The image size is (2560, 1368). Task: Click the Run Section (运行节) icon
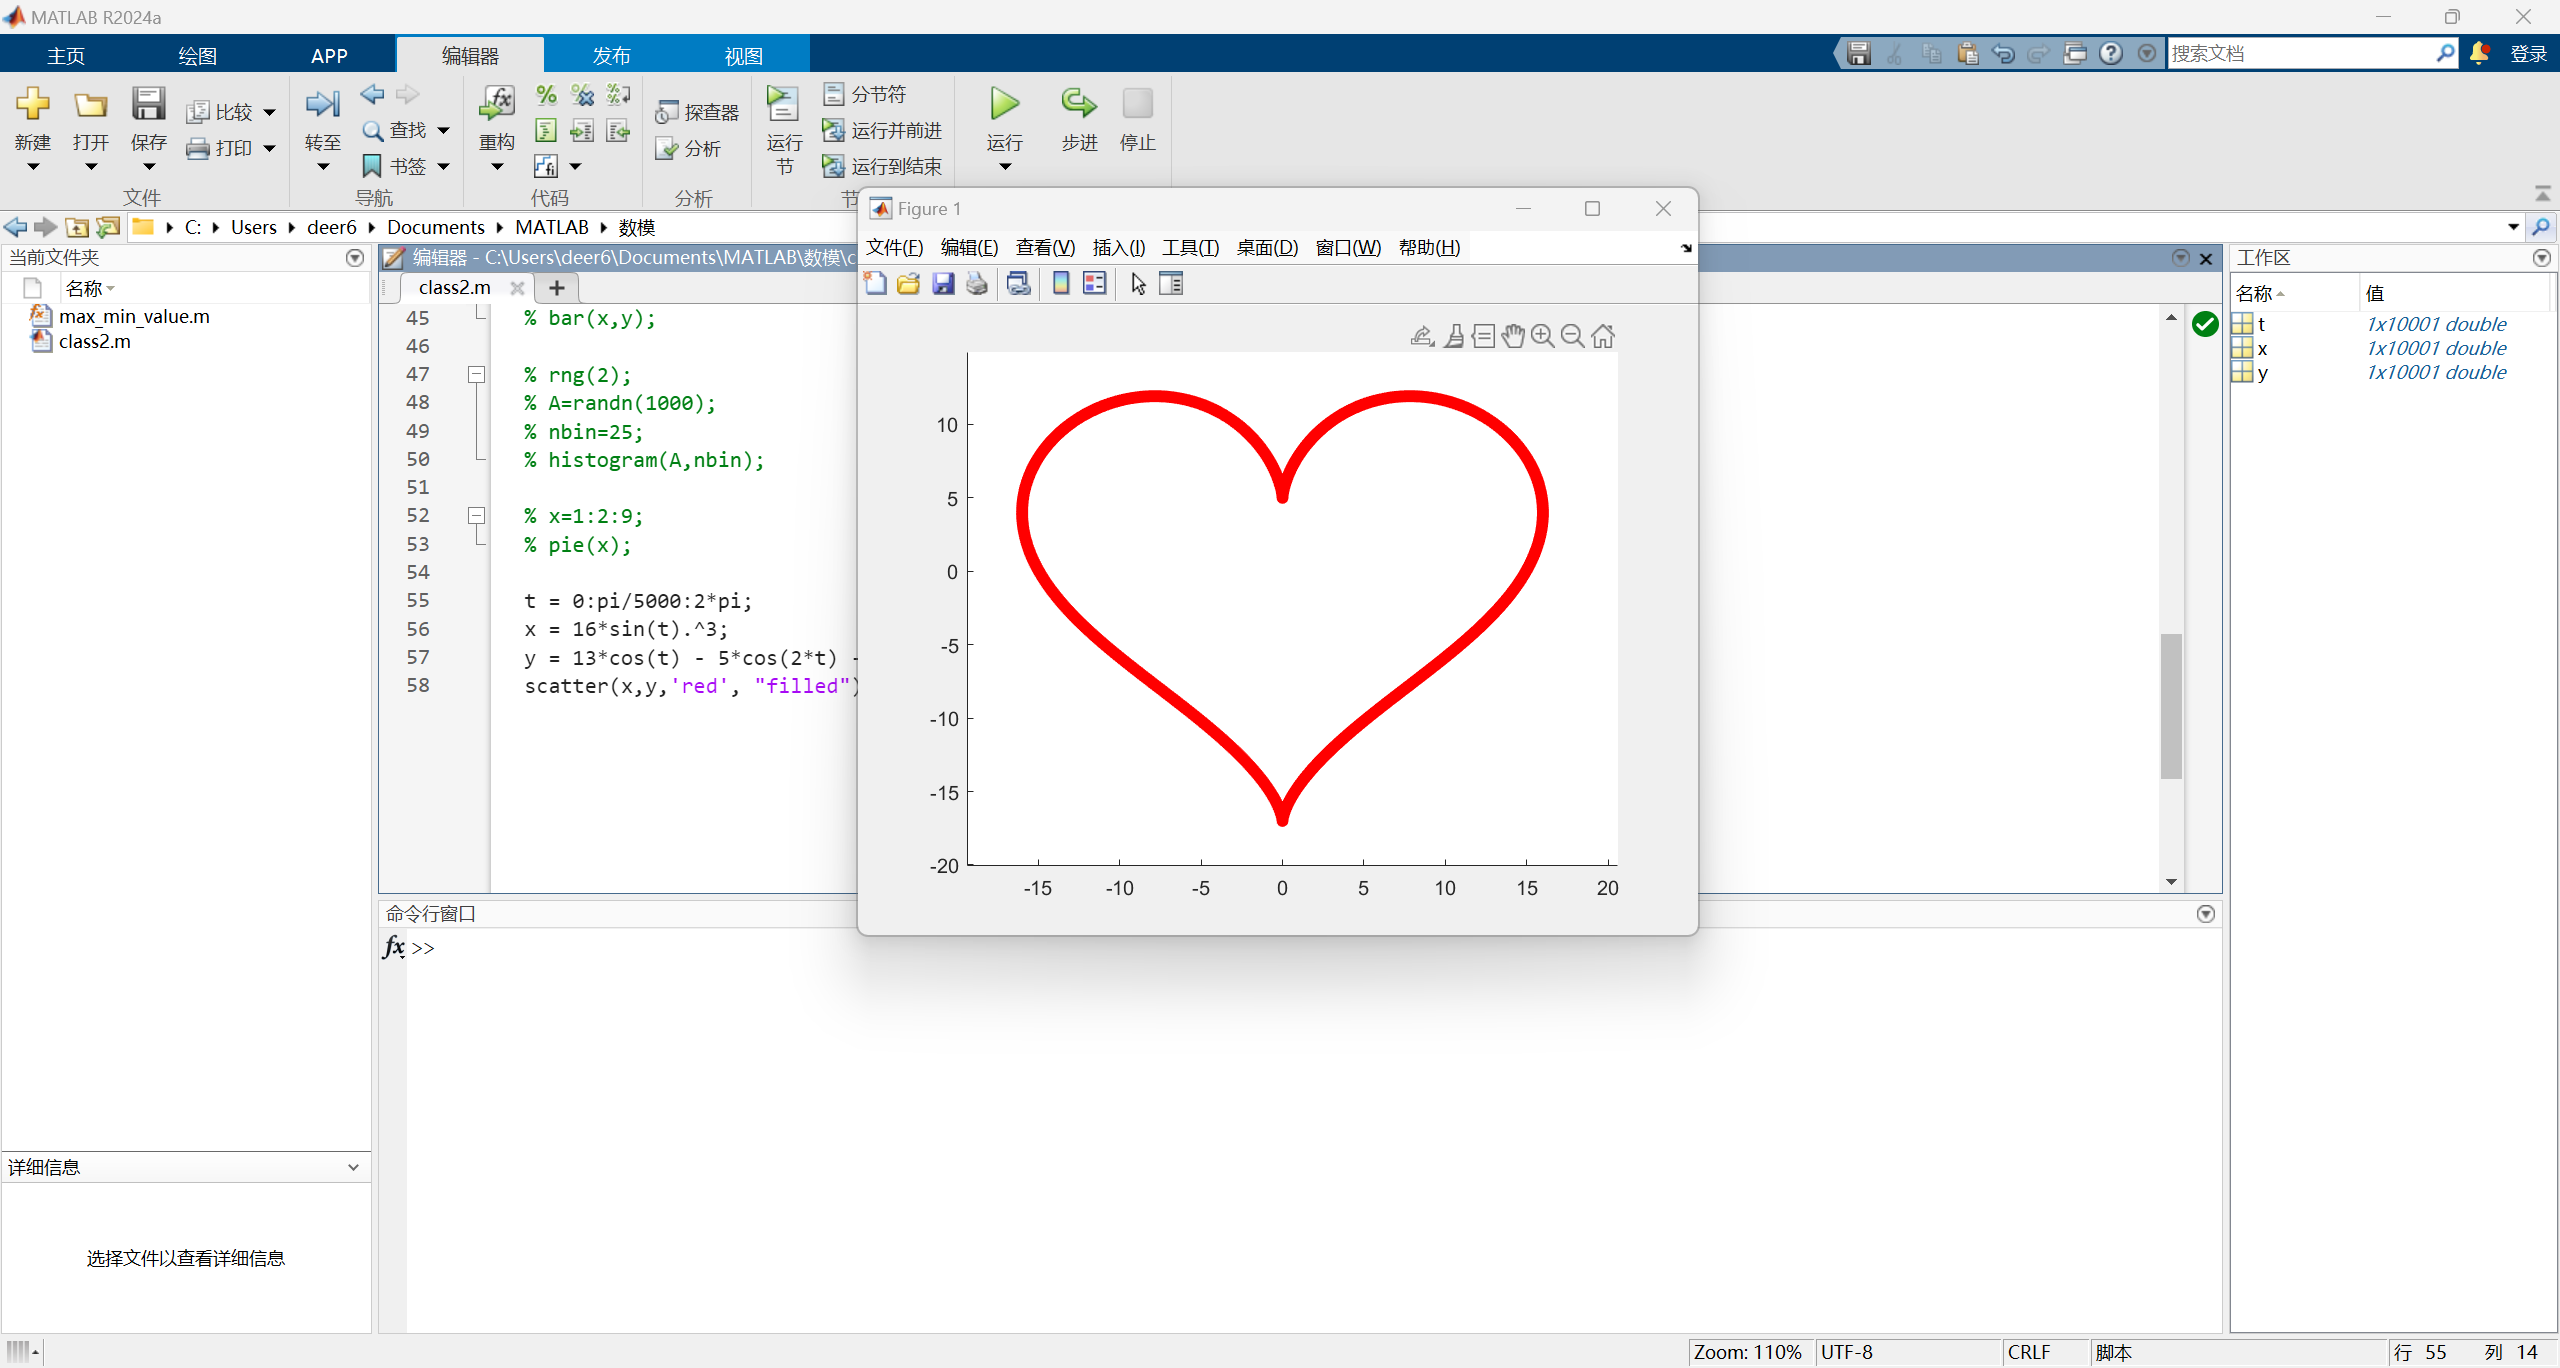pyautogui.click(x=783, y=104)
